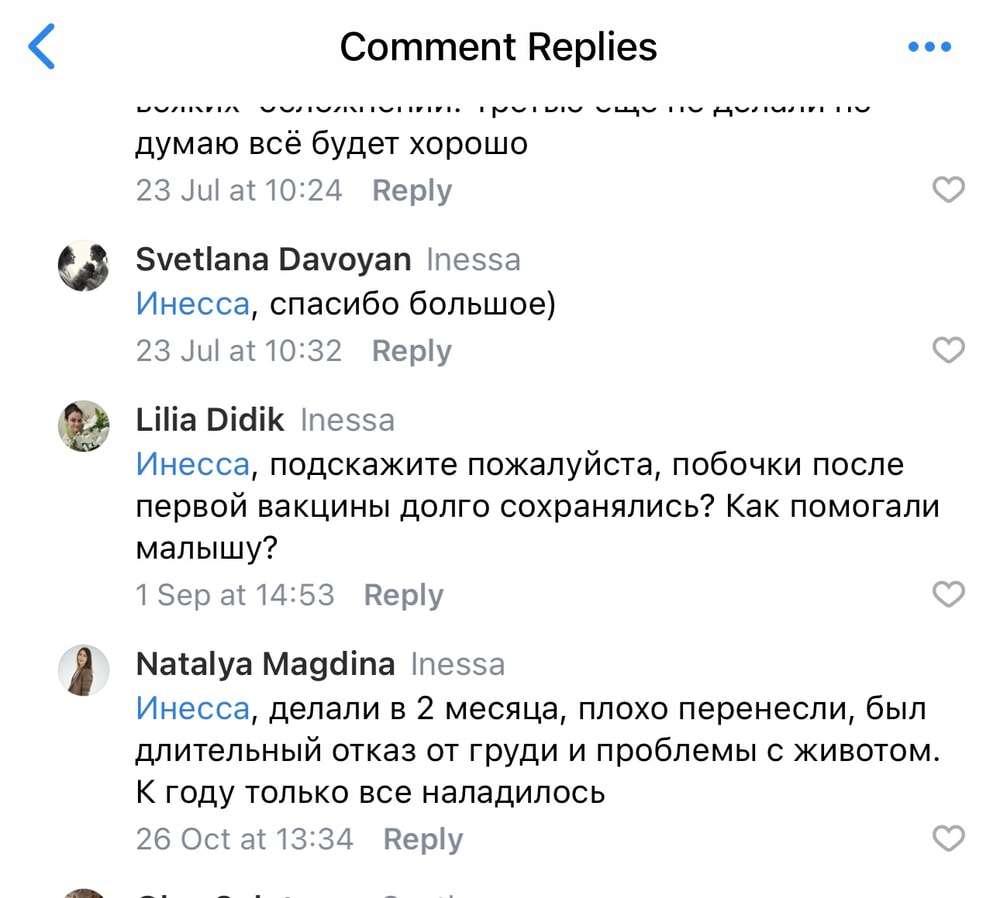1000x898 pixels.
Task: Open Svetlana Davoyan's profile picture
Action: coord(84,267)
